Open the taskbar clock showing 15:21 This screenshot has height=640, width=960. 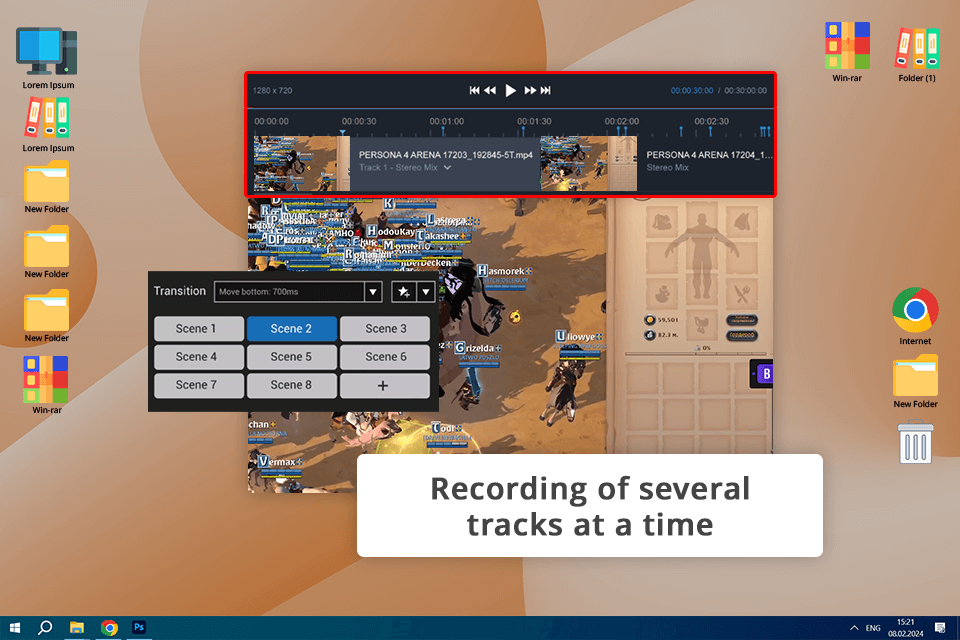tap(906, 628)
